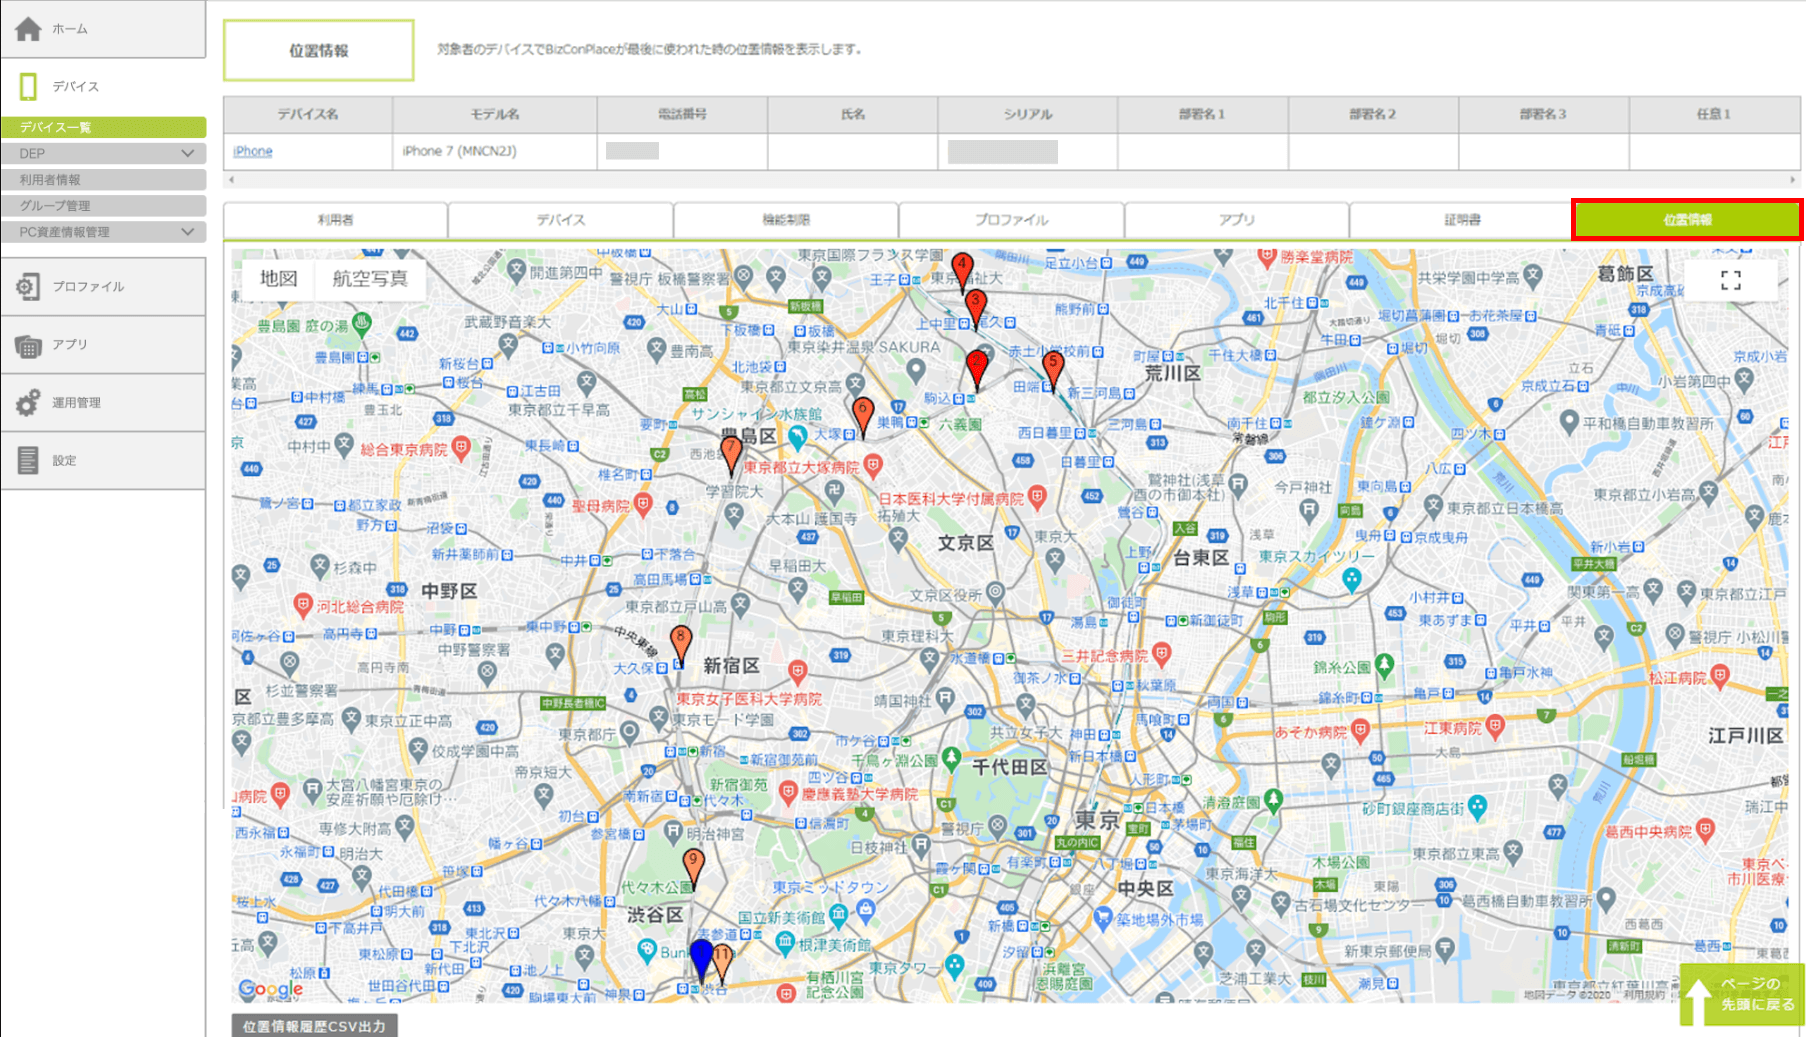Click the Apps calendar icon in sidebar
The width and height of the screenshot is (1806, 1037).
pos(28,346)
